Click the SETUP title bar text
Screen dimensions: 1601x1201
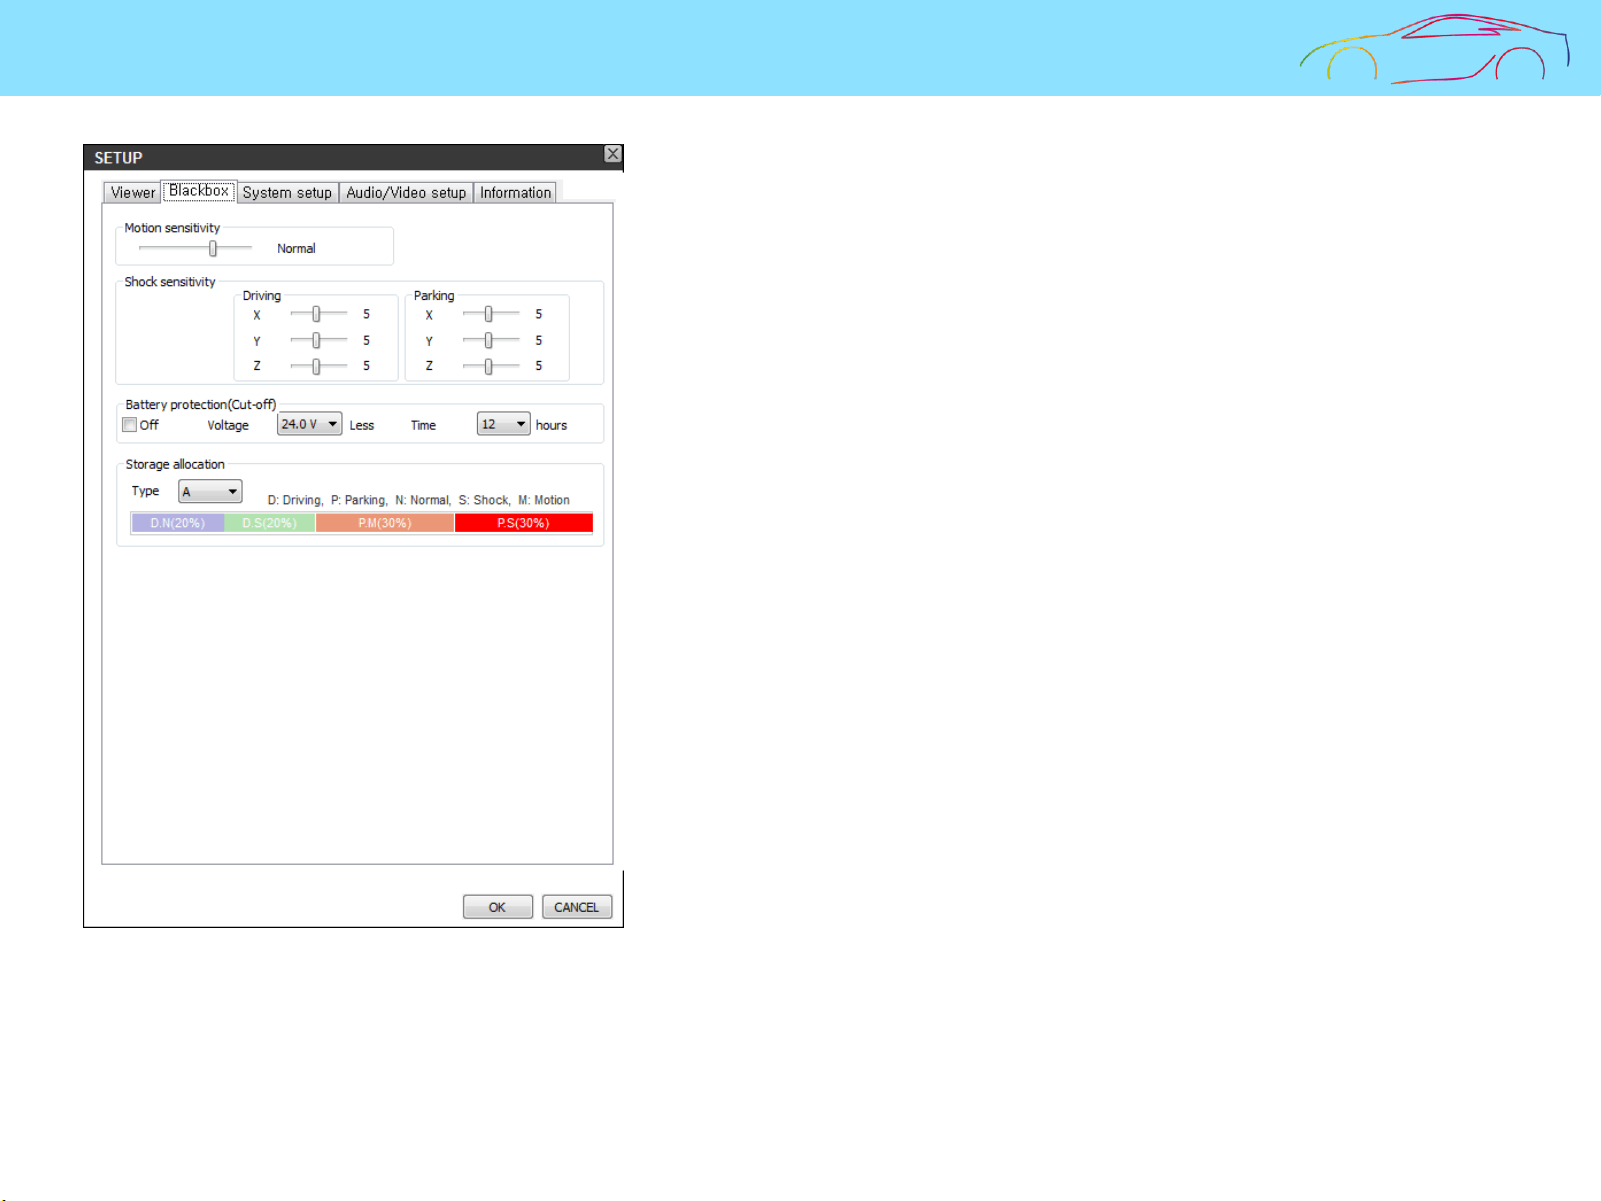click(118, 158)
